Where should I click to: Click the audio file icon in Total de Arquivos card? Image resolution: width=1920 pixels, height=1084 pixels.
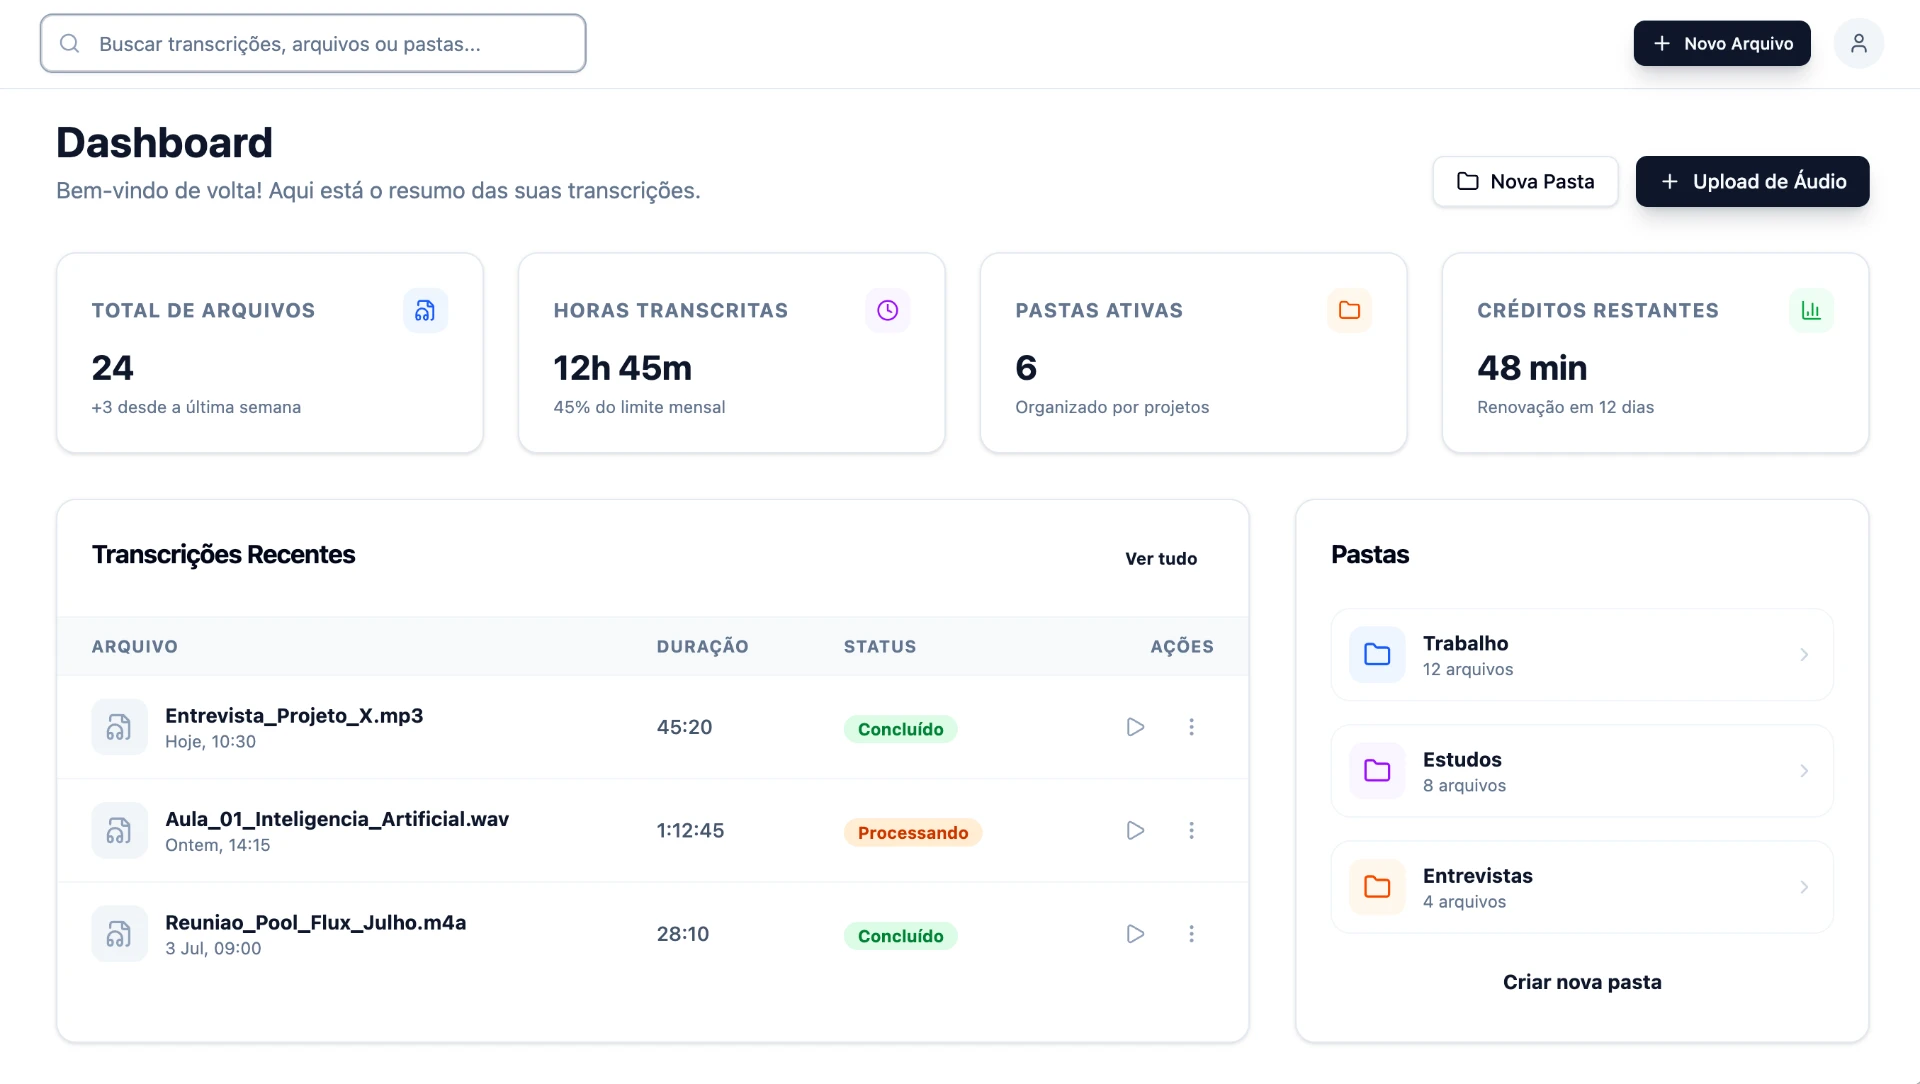click(x=425, y=310)
